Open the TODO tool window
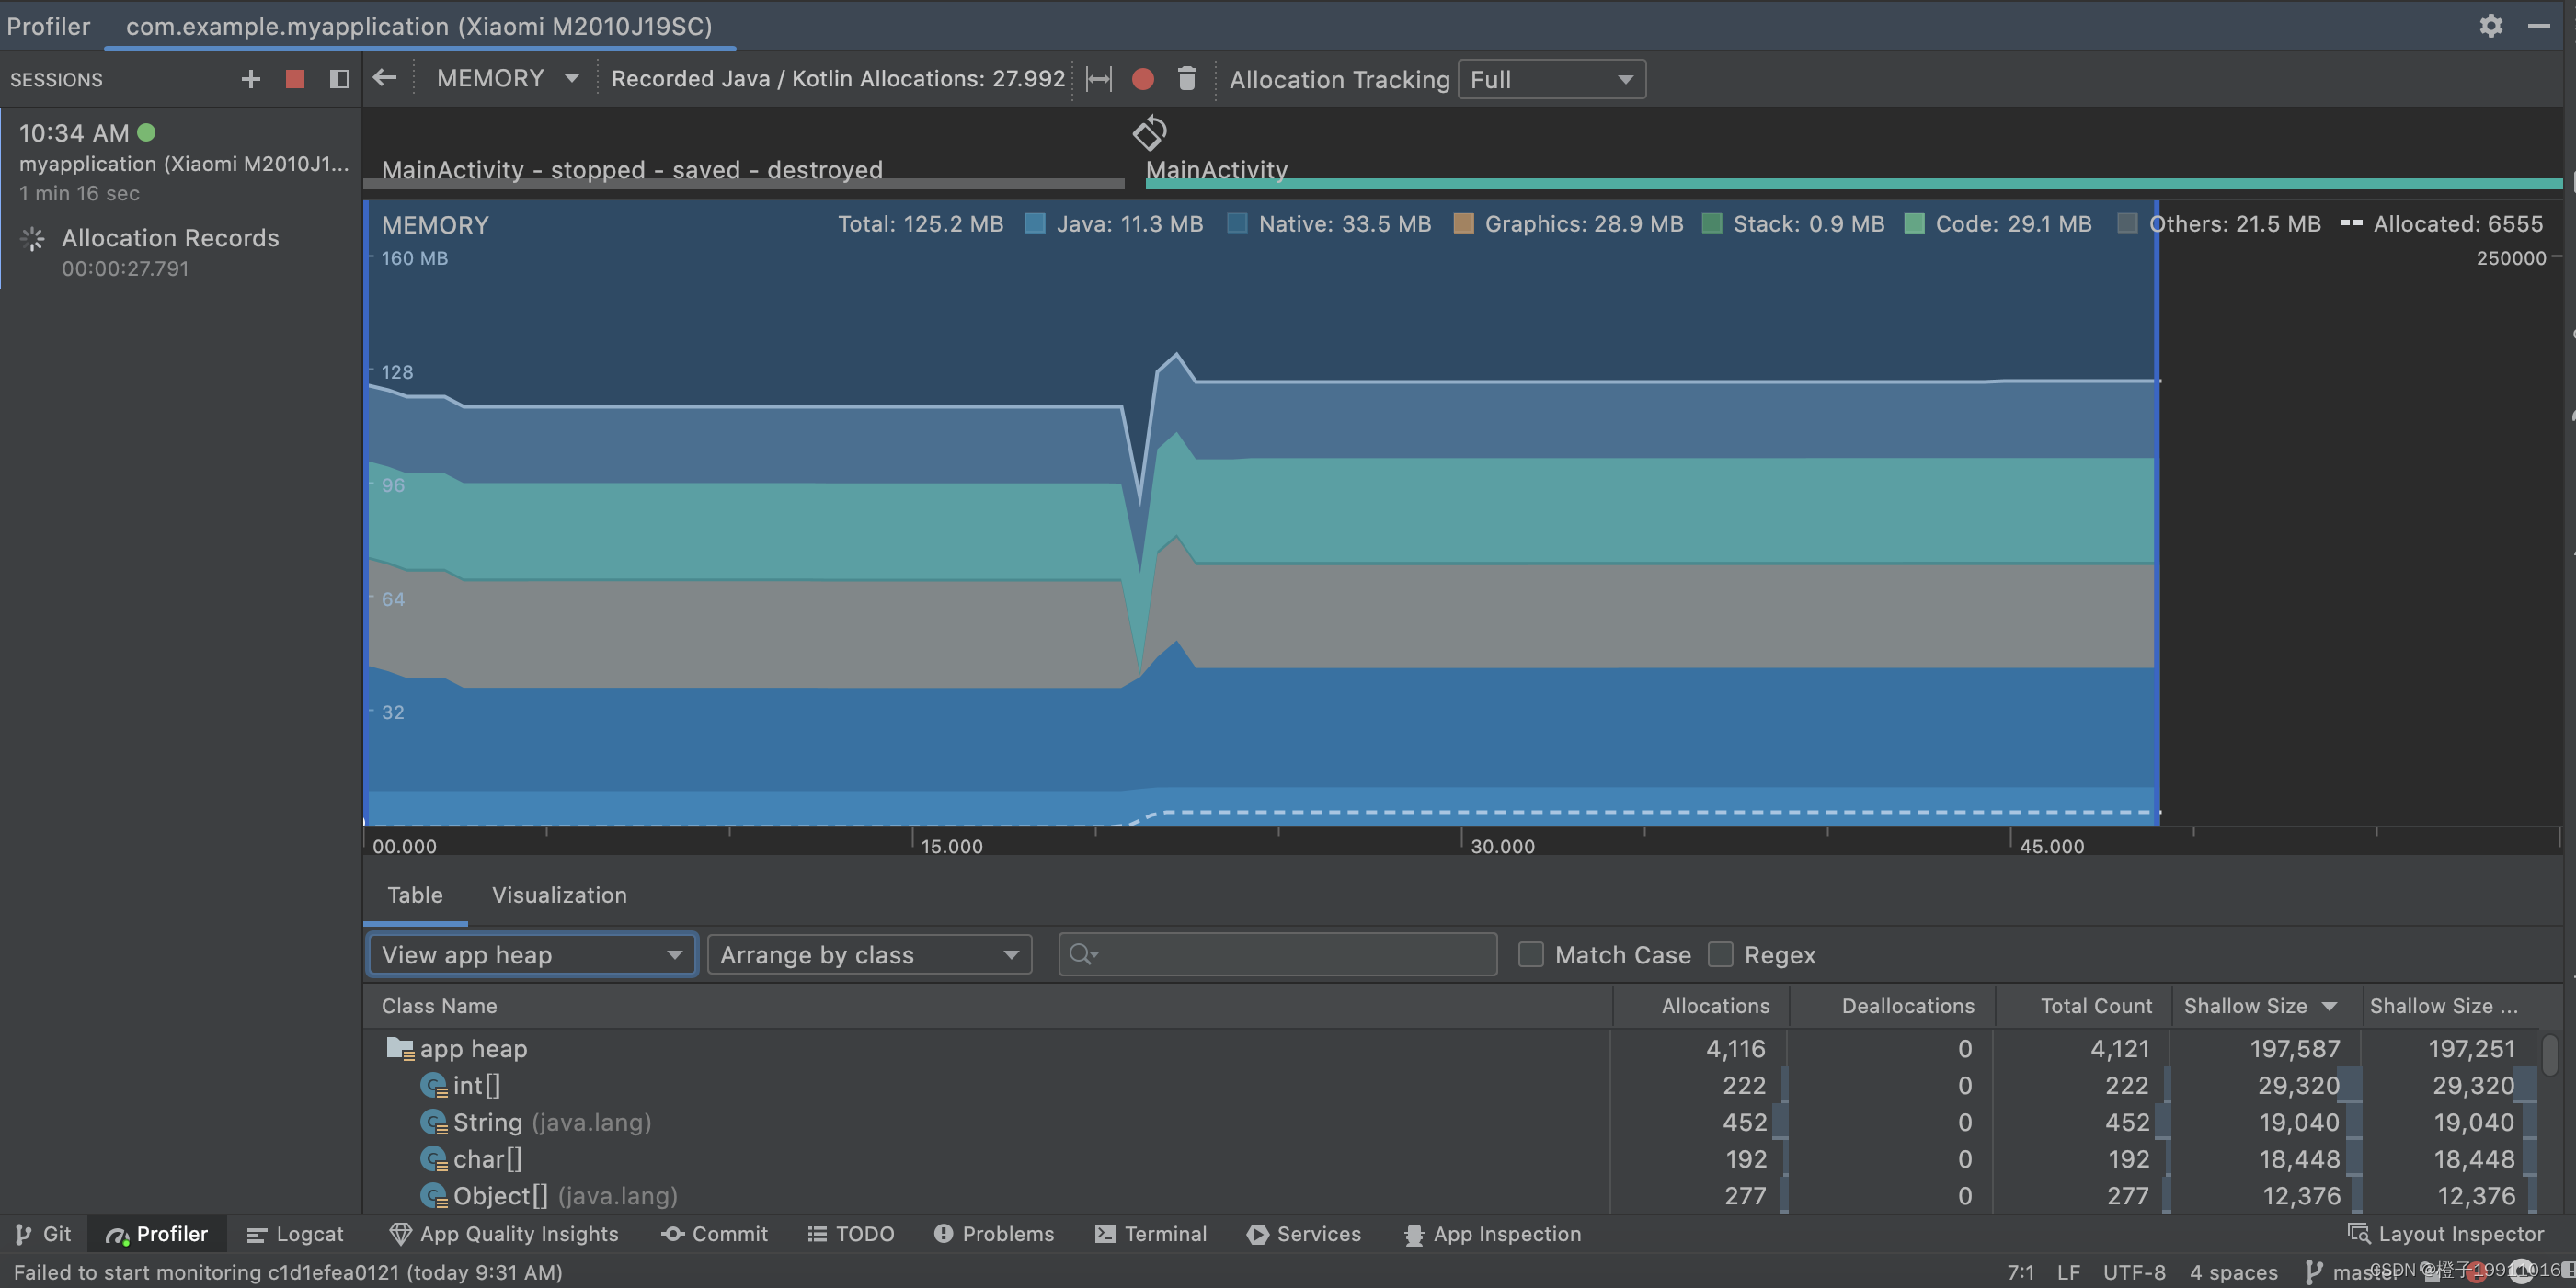The height and width of the screenshot is (1288, 2576). (851, 1233)
